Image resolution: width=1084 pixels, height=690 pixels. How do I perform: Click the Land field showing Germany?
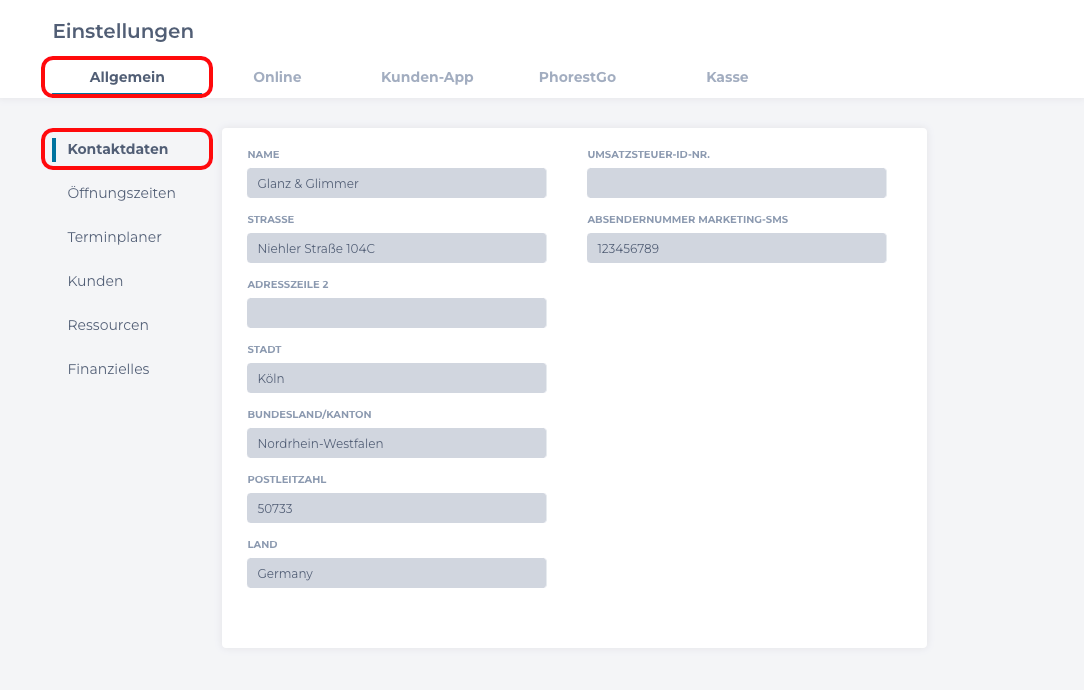[396, 573]
